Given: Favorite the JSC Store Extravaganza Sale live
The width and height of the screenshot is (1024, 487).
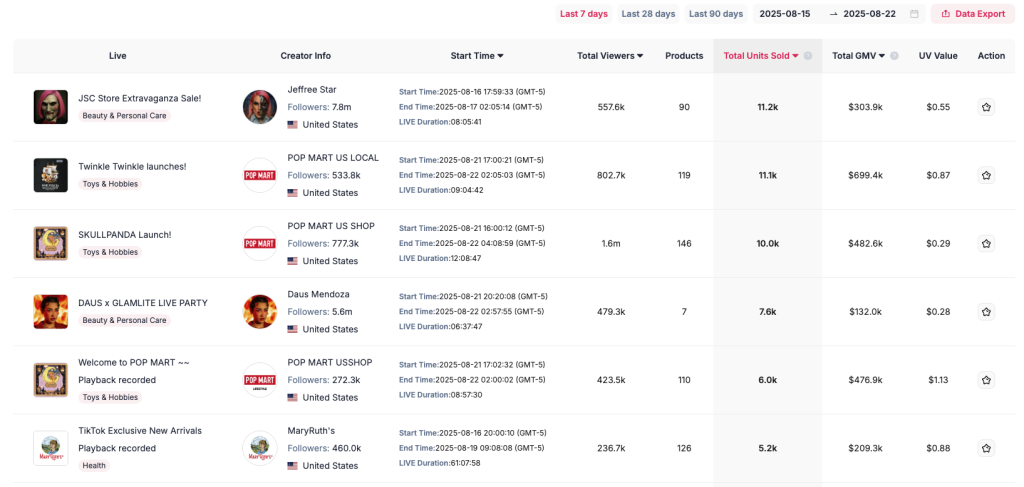Looking at the screenshot, I should [986, 107].
